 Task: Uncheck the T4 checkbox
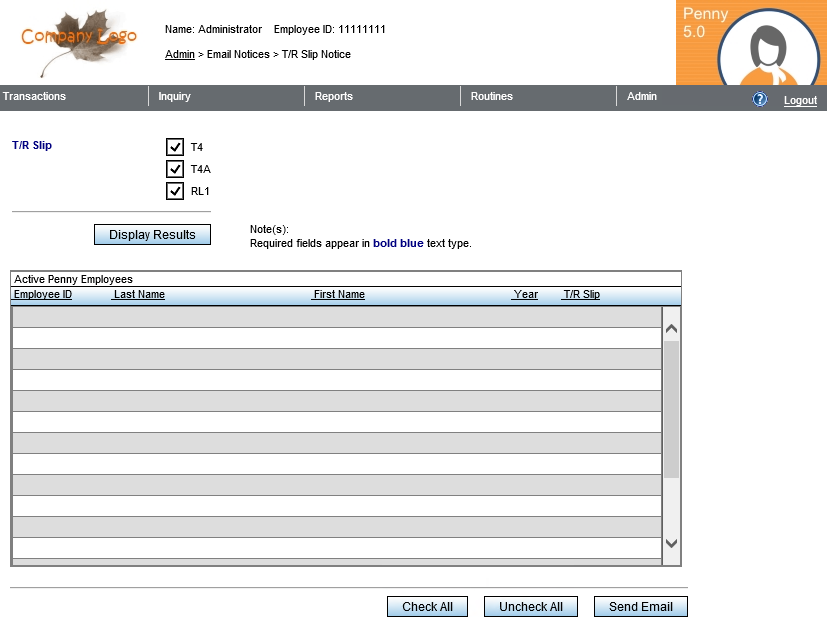(175, 147)
